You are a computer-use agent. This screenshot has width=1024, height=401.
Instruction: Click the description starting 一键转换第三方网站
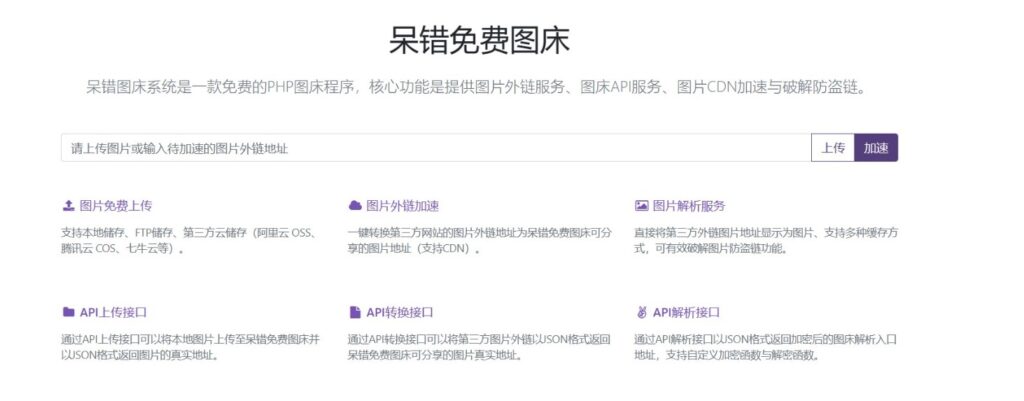tap(480, 240)
